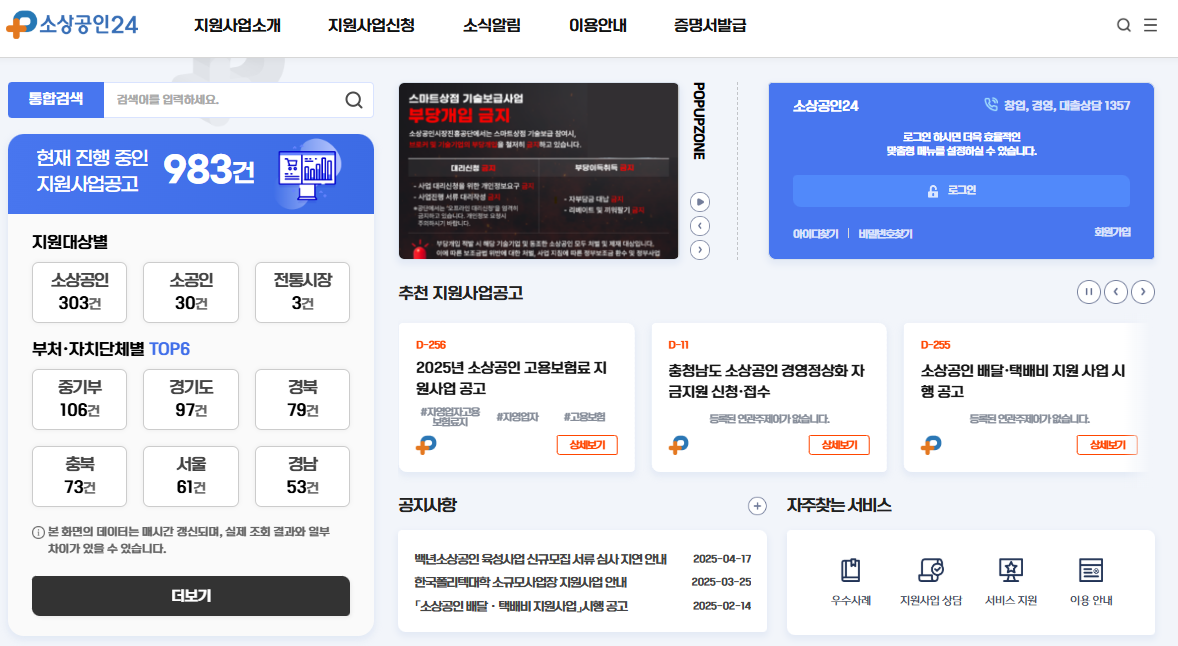Click the #고용보험 hashtag
The width and height of the screenshot is (1178, 646).
click(584, 417)
